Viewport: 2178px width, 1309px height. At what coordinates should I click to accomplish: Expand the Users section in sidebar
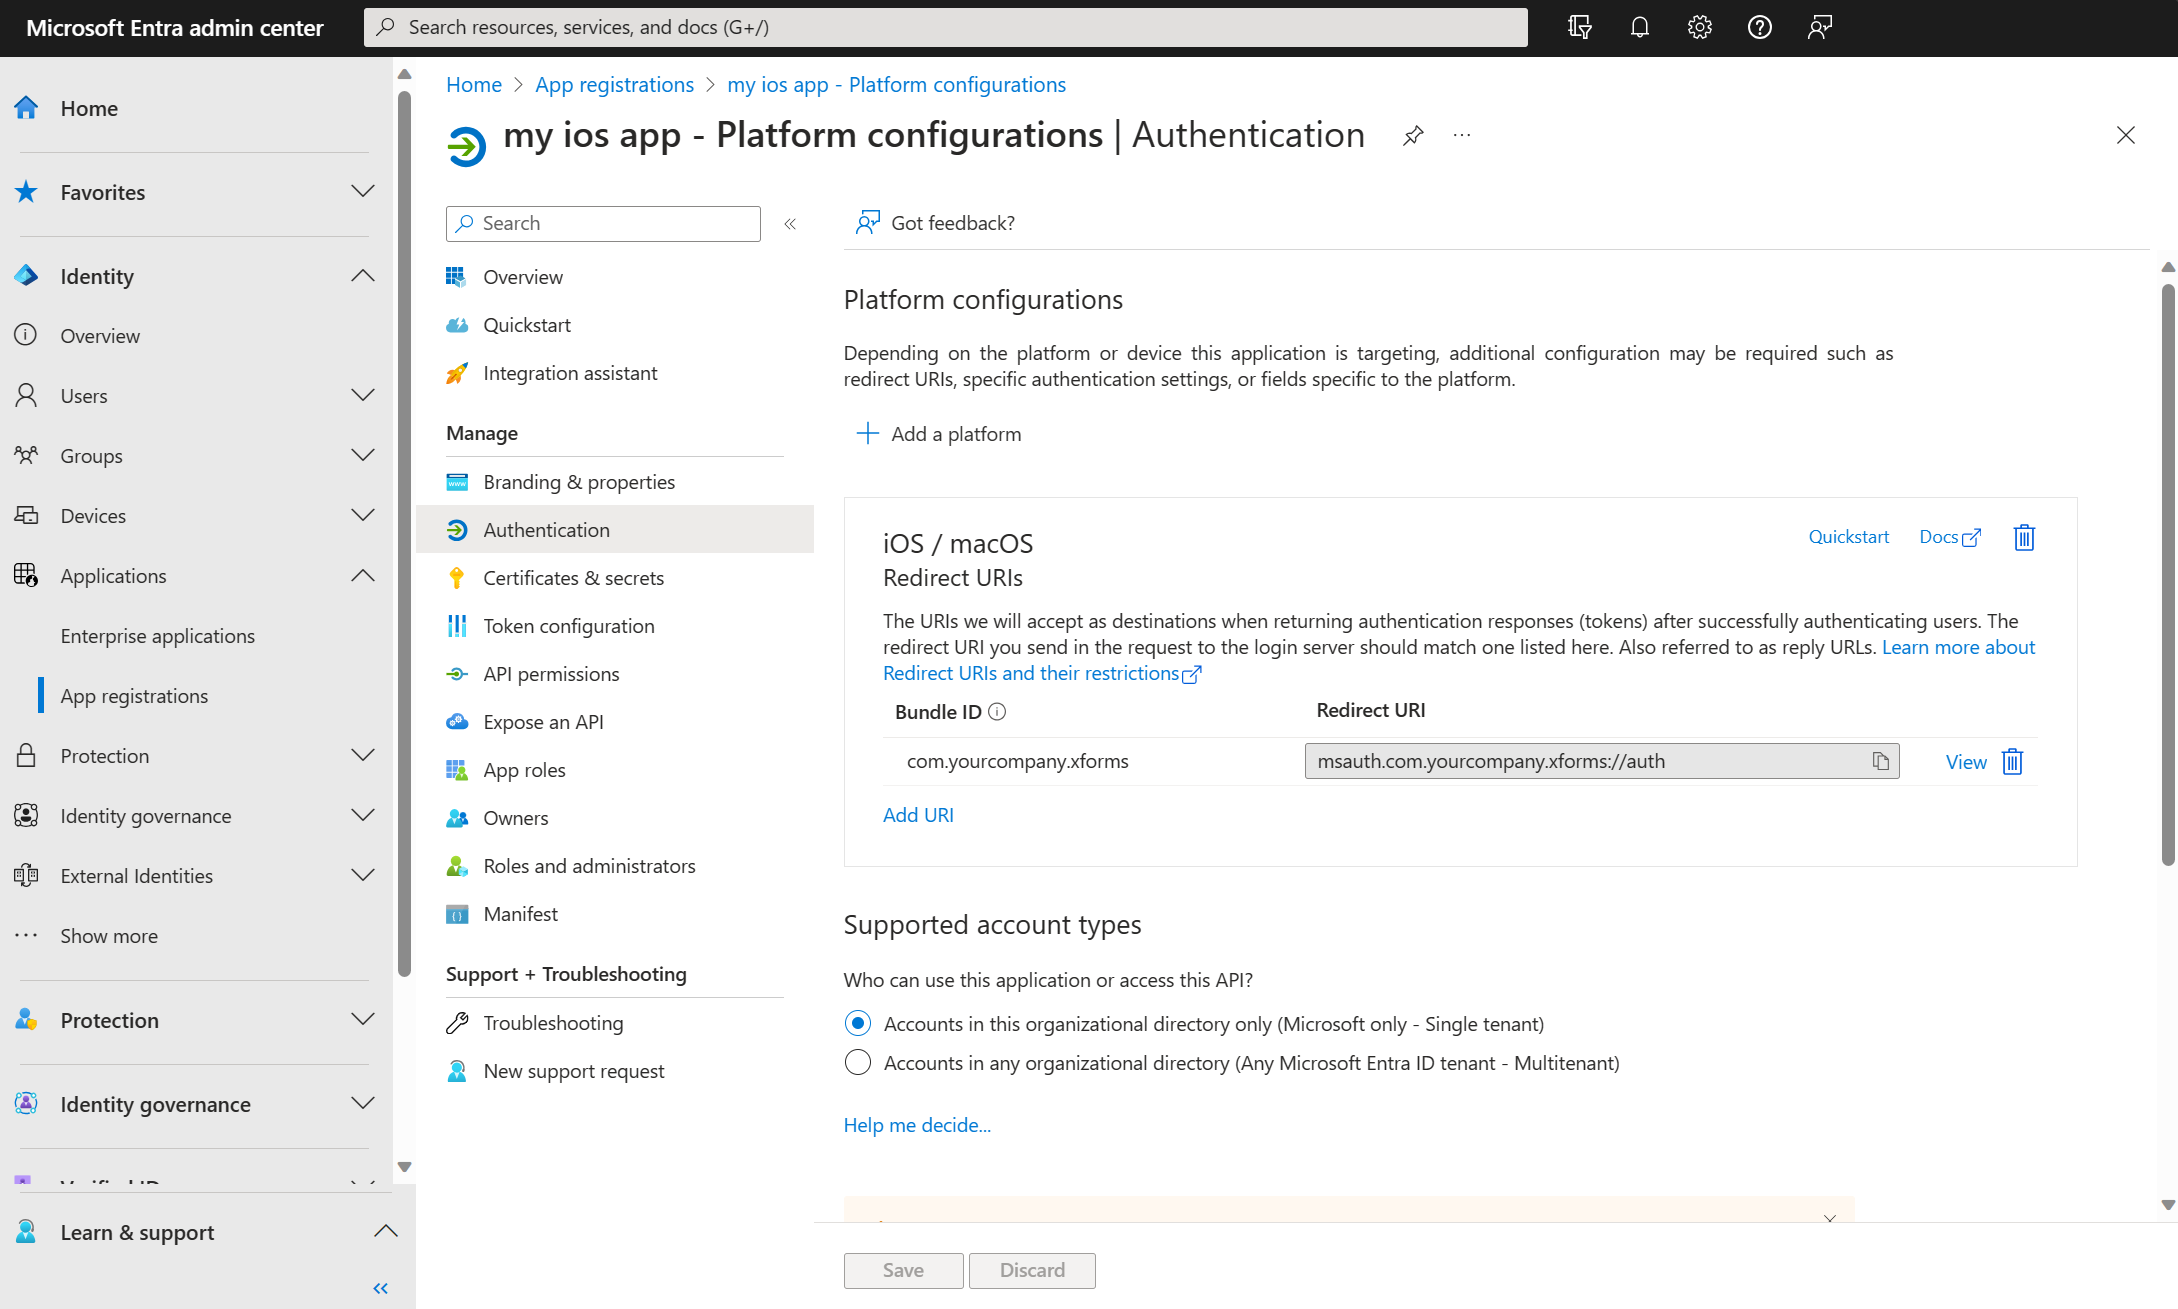pyautogui.click(x=362, y=395)
